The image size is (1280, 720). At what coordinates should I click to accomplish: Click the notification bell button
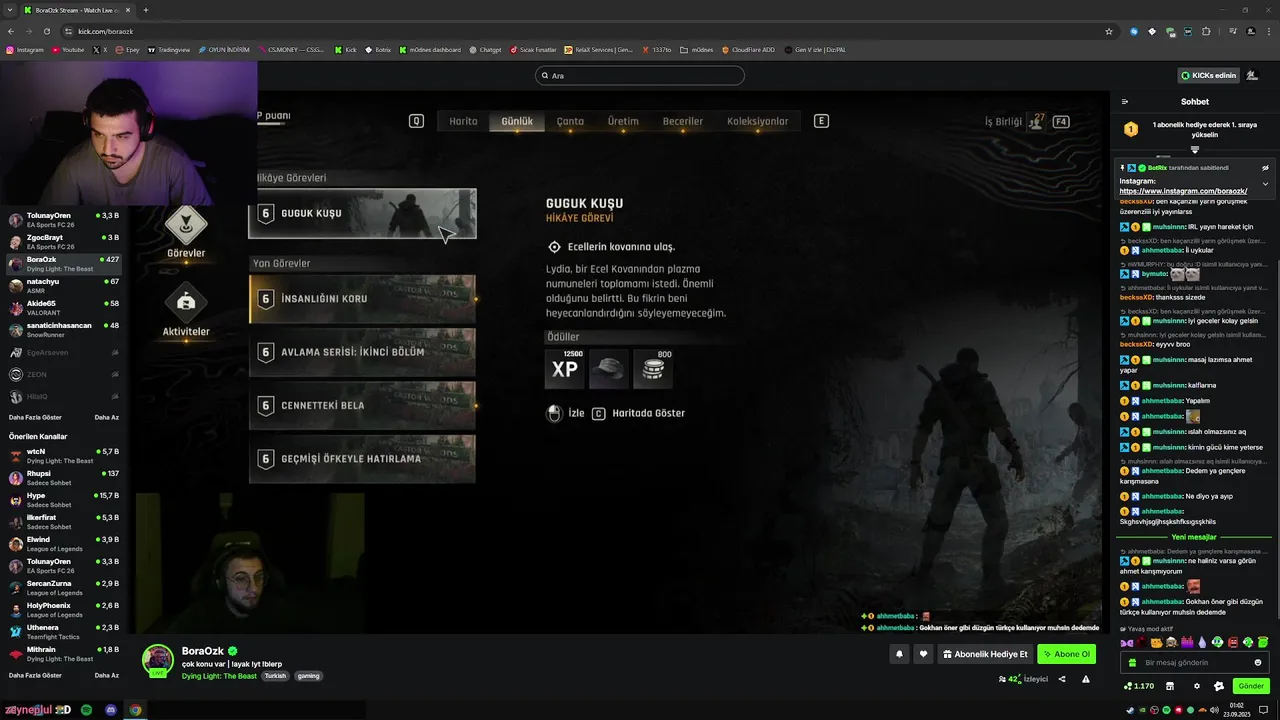899,654
